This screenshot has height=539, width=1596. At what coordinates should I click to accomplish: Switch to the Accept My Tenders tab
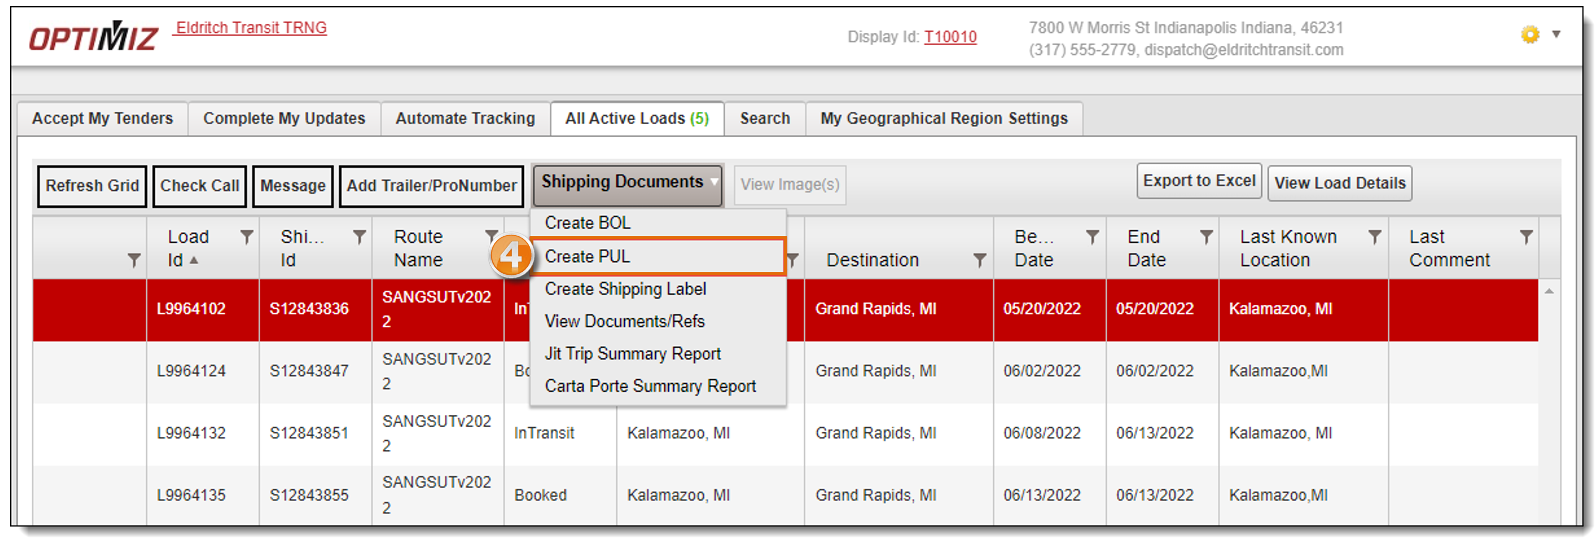point(102,119)
